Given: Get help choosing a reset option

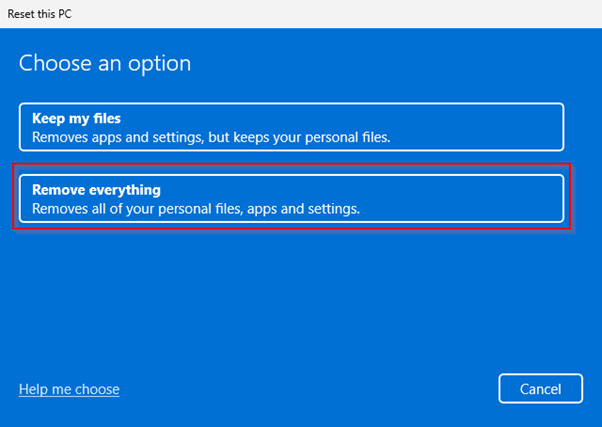Looking at the screenshot, I should click(69, 389).
